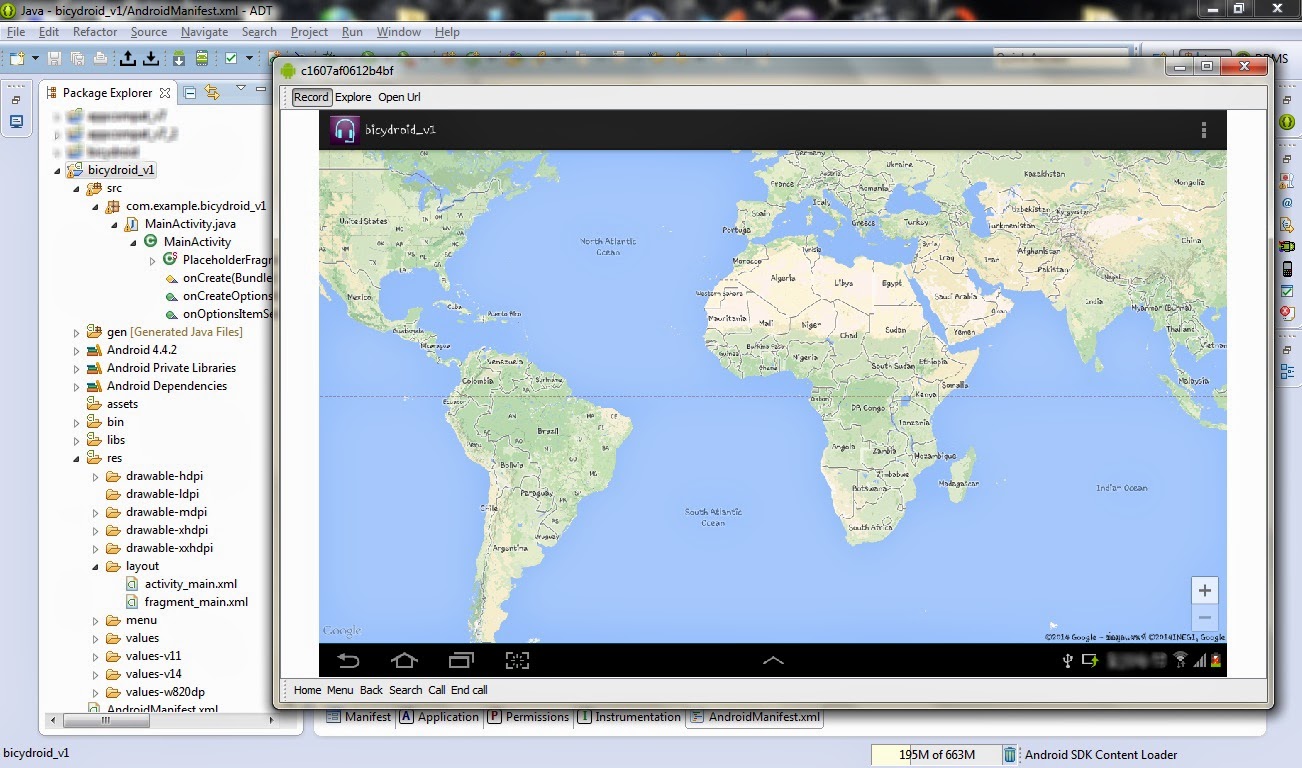Click the Search button below device screen

point(406,690)
